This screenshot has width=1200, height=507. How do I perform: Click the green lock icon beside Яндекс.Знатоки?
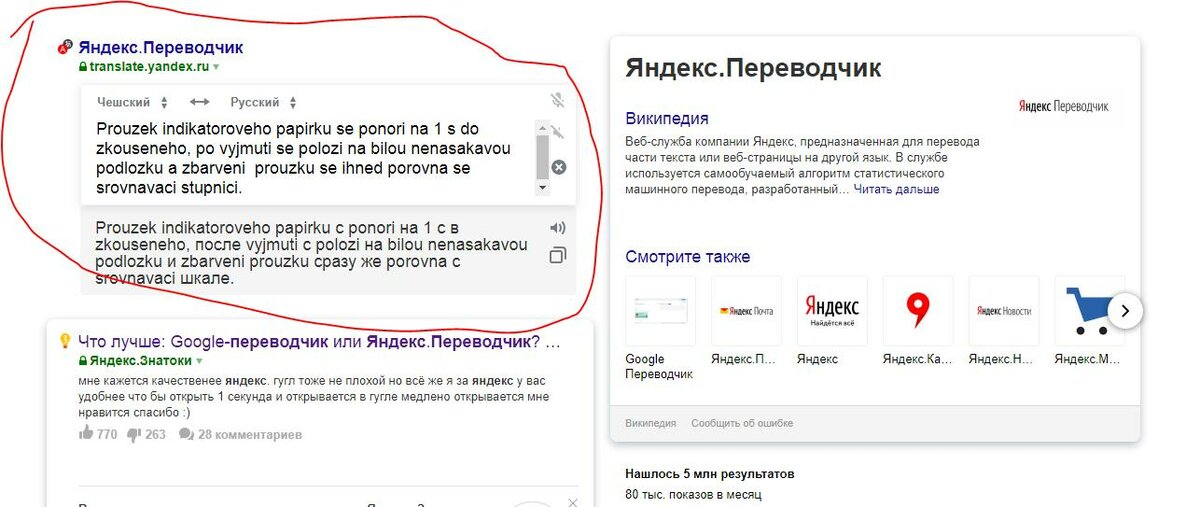[83, 361]
